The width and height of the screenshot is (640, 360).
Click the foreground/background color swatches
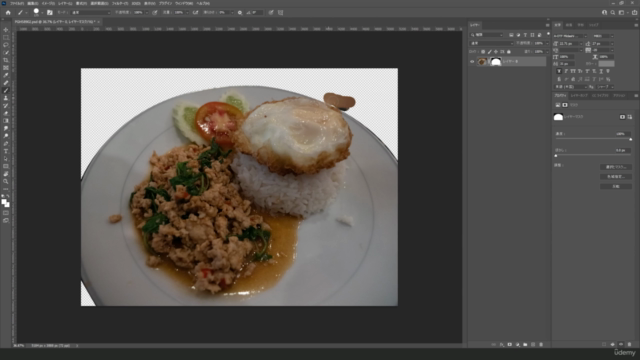(x=5, y=202)
